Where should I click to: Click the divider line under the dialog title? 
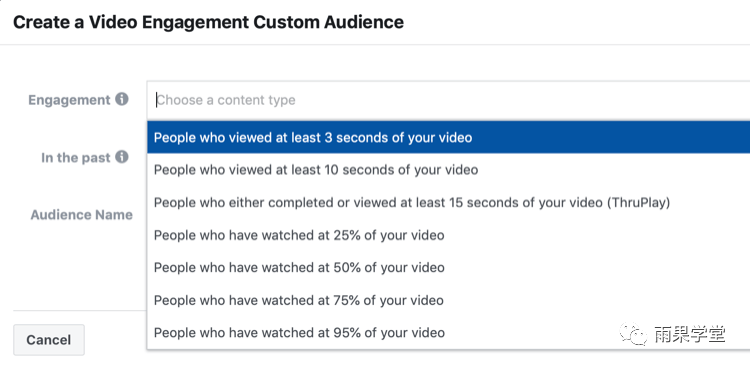(x=375, y=45)
